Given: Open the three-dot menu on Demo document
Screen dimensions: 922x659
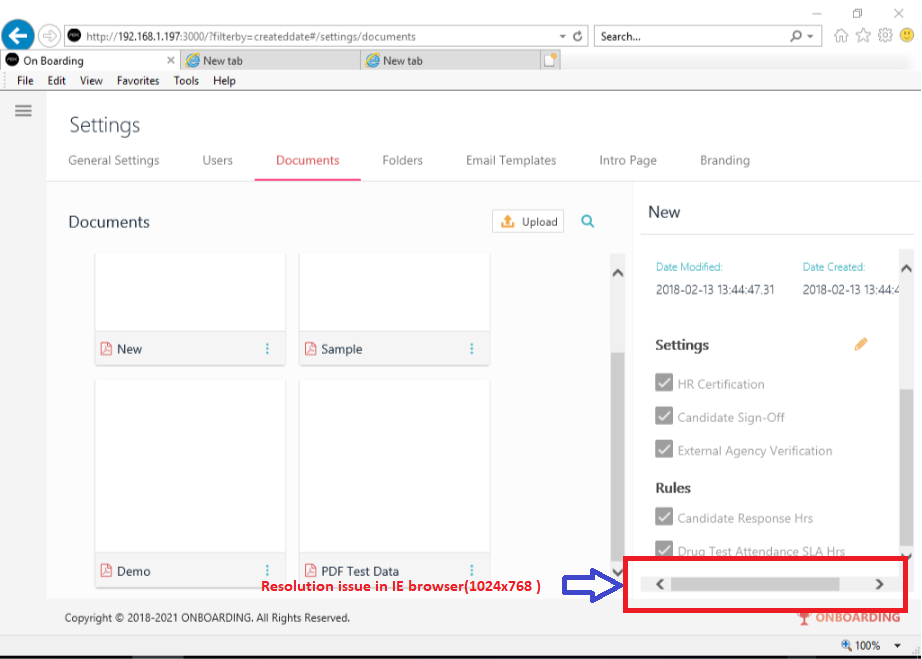Looking at the screenshot, I should (x=267, y=570).
